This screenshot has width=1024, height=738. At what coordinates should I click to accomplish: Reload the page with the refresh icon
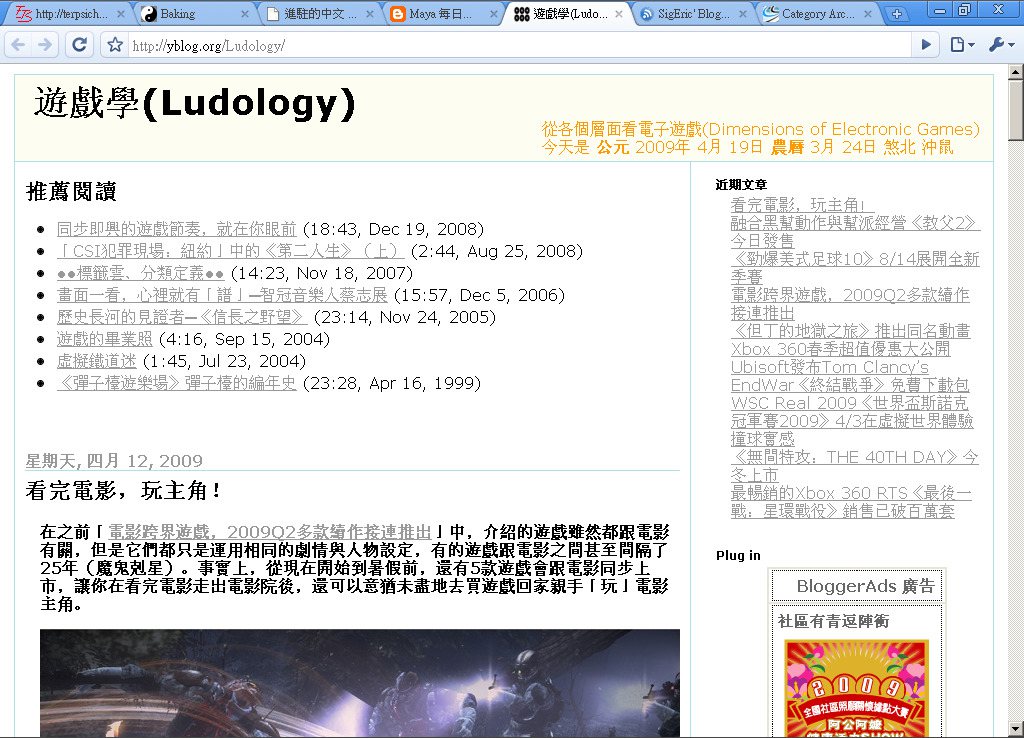tap(80, 44)
